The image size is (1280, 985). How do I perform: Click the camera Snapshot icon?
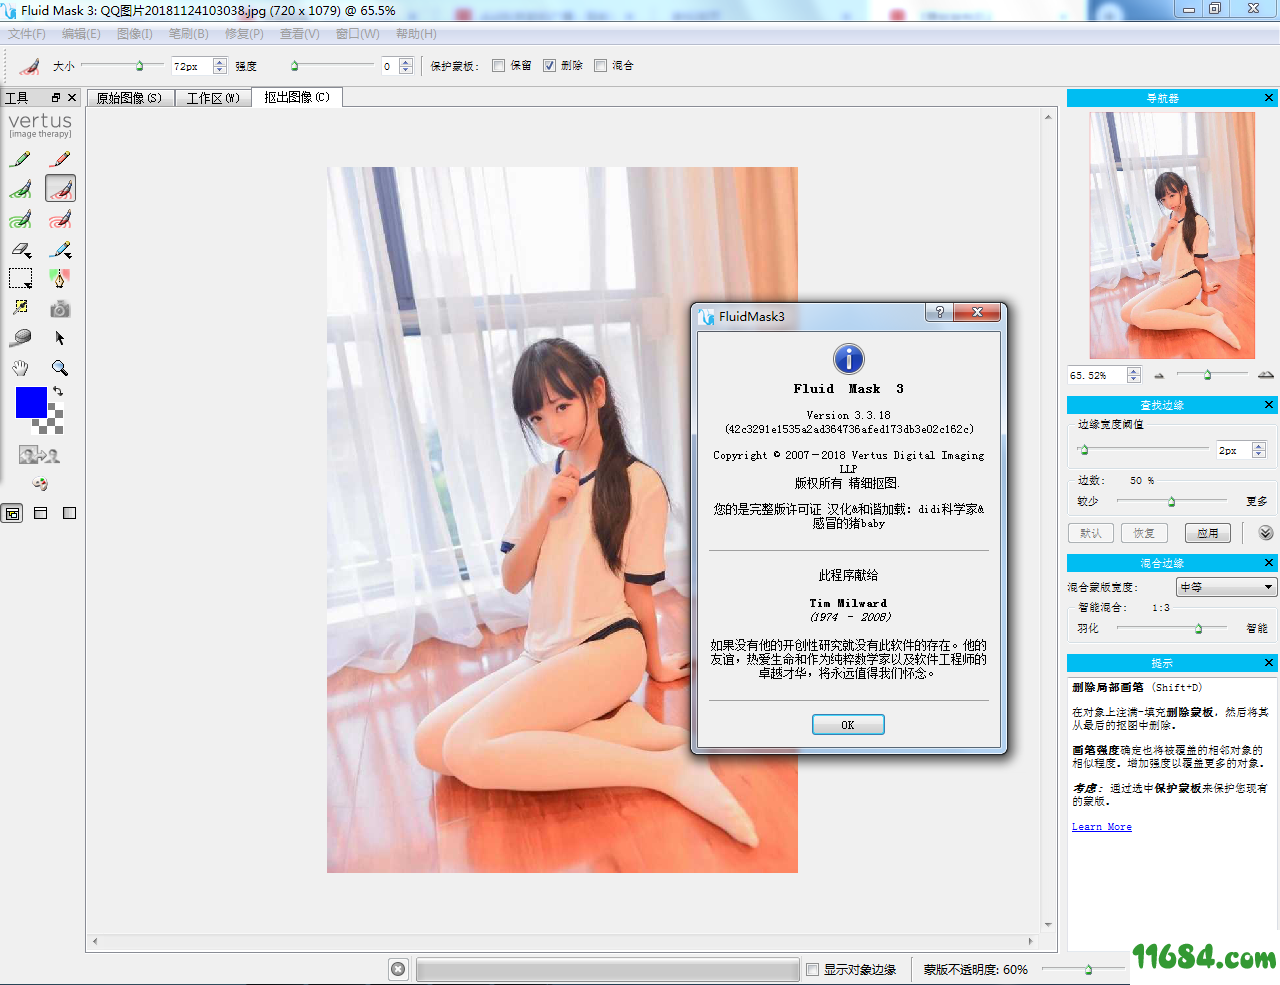tap(60, 309)
